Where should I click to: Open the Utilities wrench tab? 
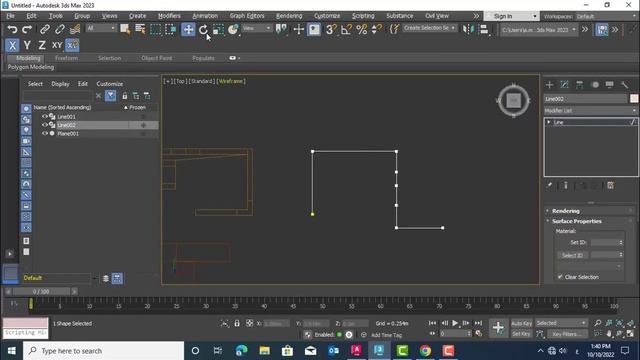tap(624, 84)
